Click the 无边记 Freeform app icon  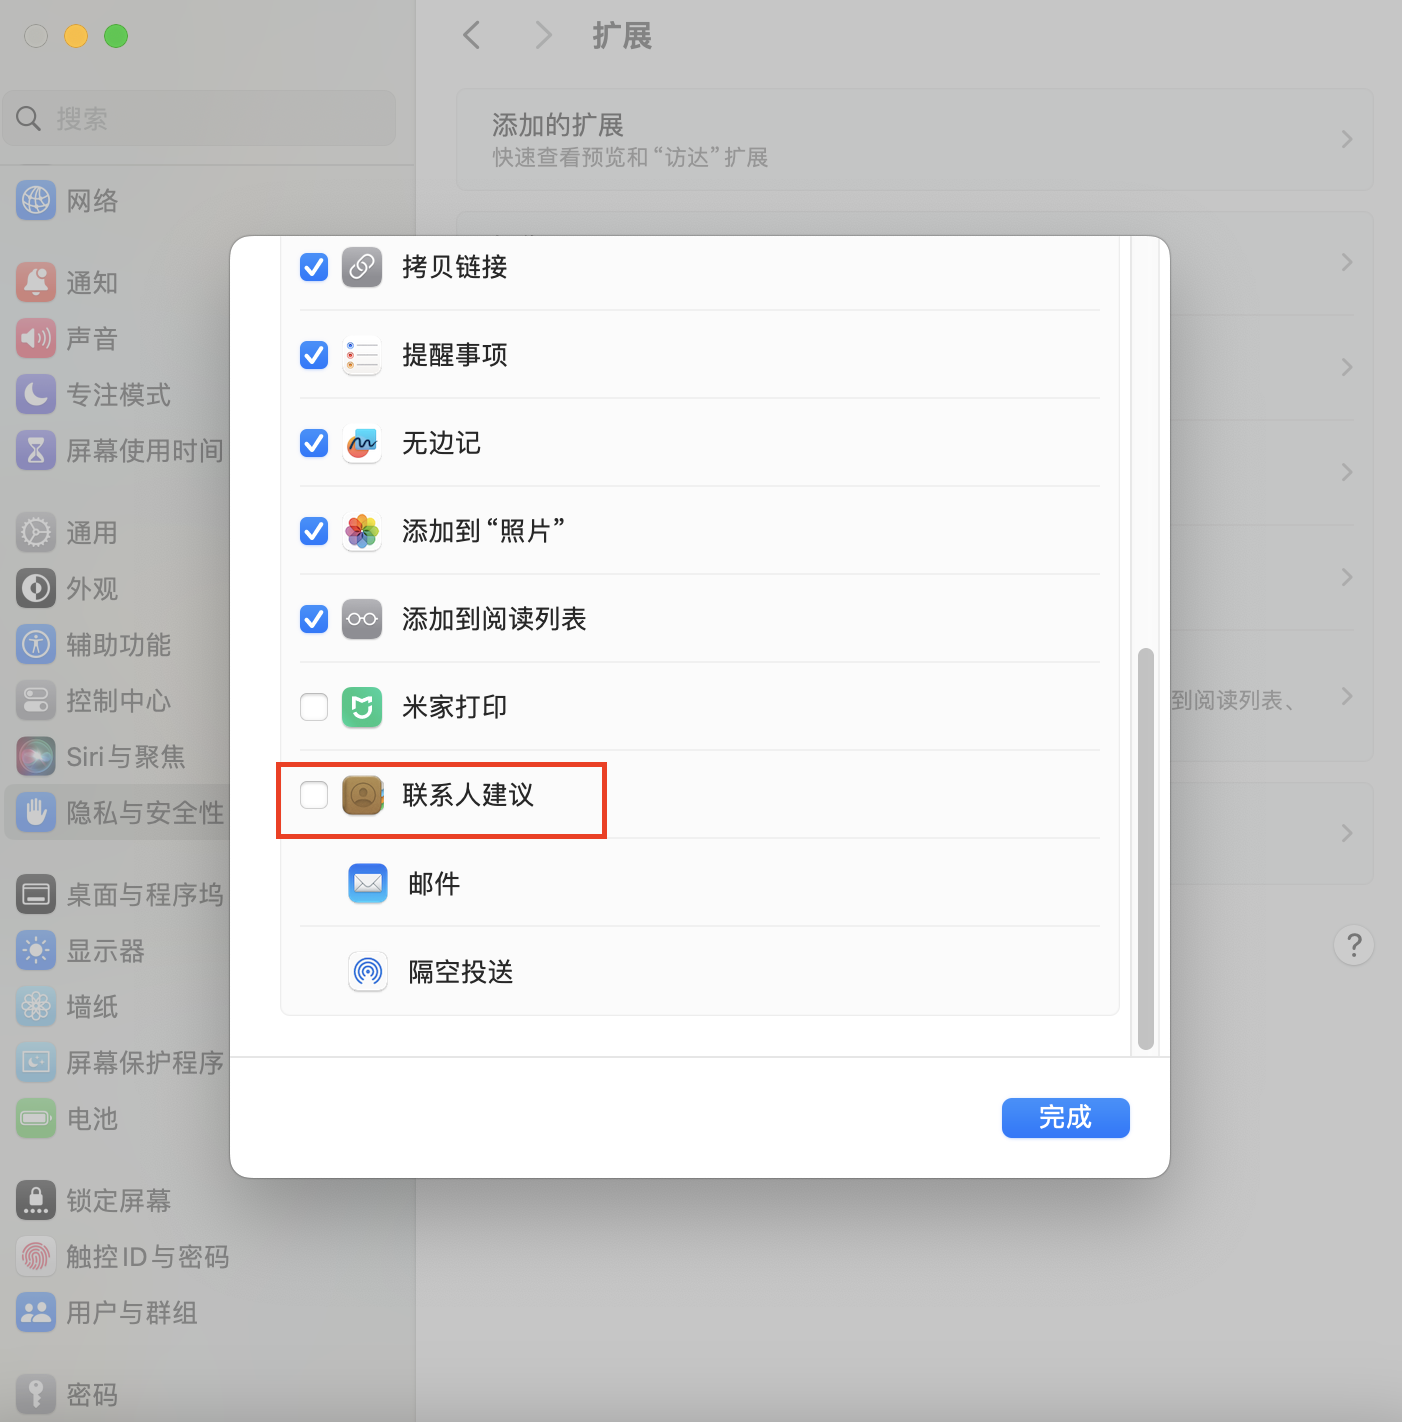(362, 443)
